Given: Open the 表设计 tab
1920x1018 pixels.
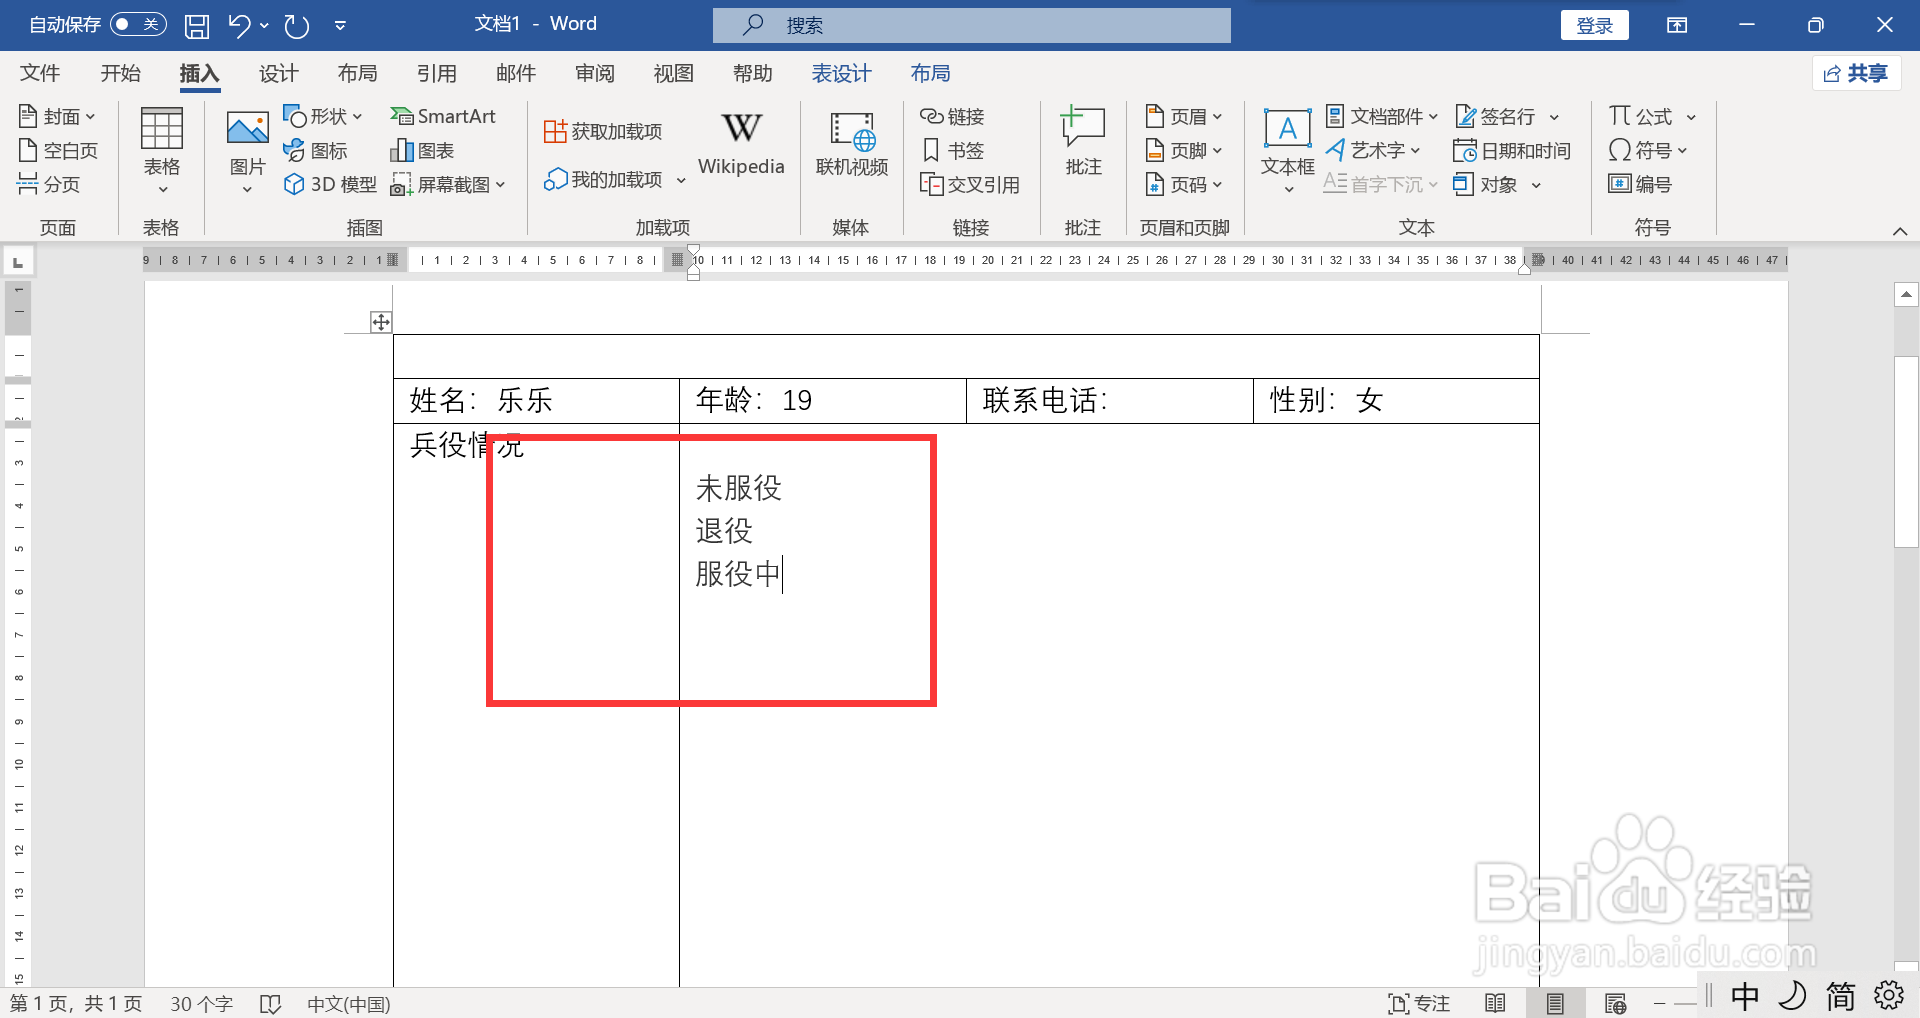Looking at the screenshot, I should [841, 73].
